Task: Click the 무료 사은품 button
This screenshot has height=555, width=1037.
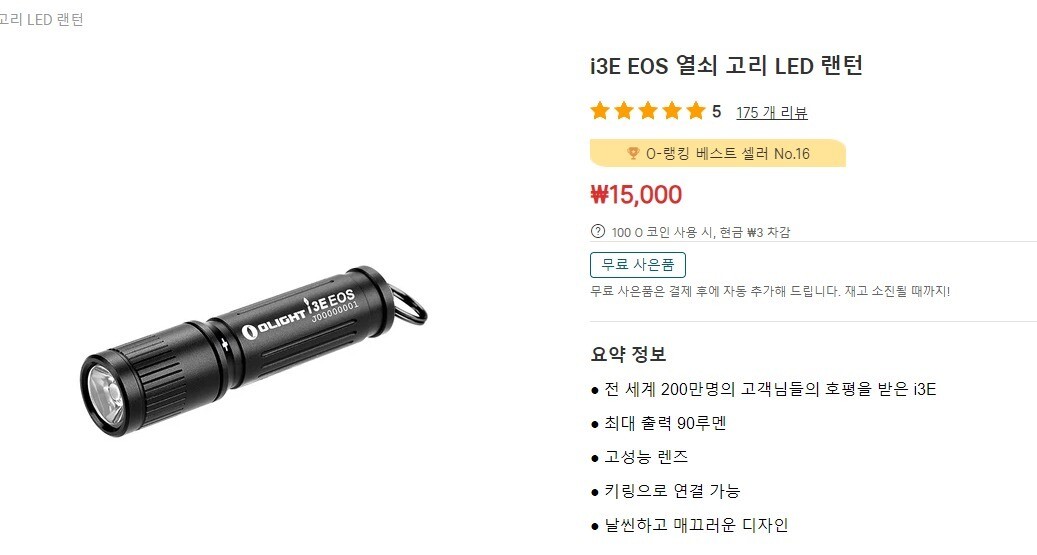Action: click(638, 265)
